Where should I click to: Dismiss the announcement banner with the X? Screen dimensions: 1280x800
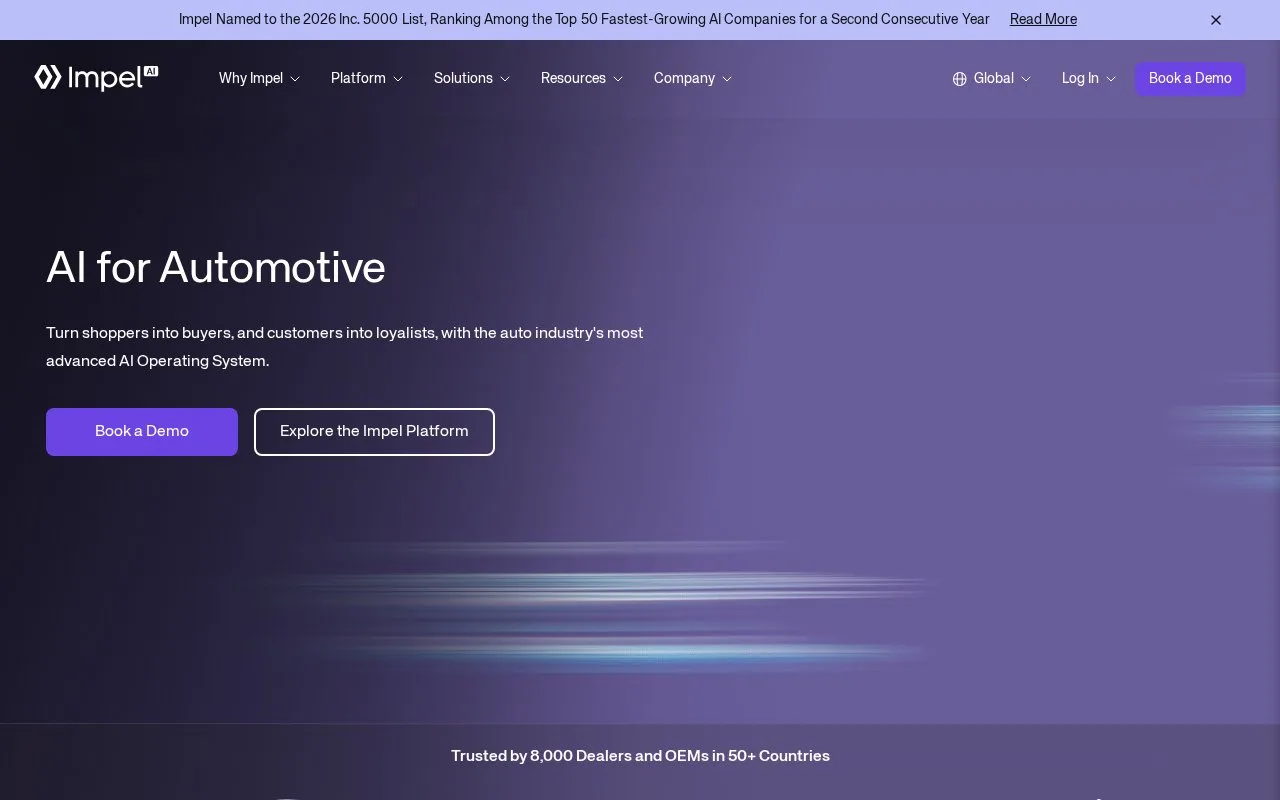[x=1216, y=20]
